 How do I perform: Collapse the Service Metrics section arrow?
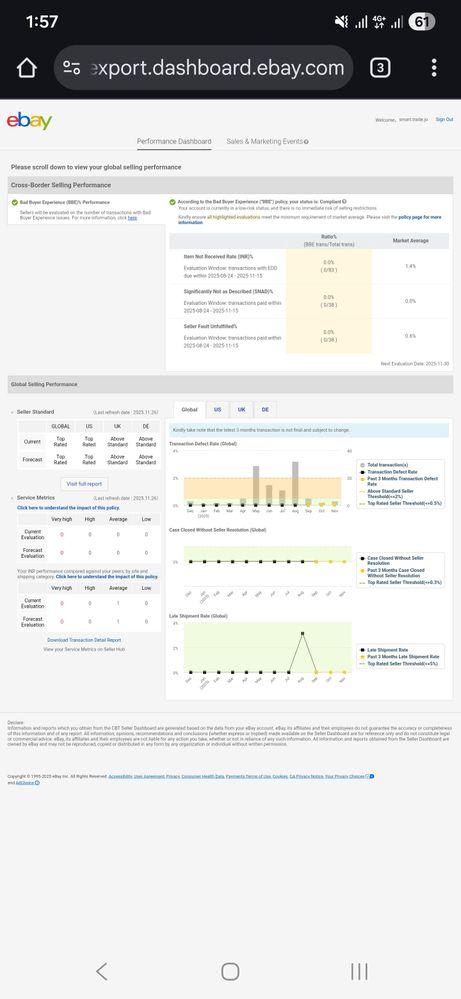click(x=12, y=498)
